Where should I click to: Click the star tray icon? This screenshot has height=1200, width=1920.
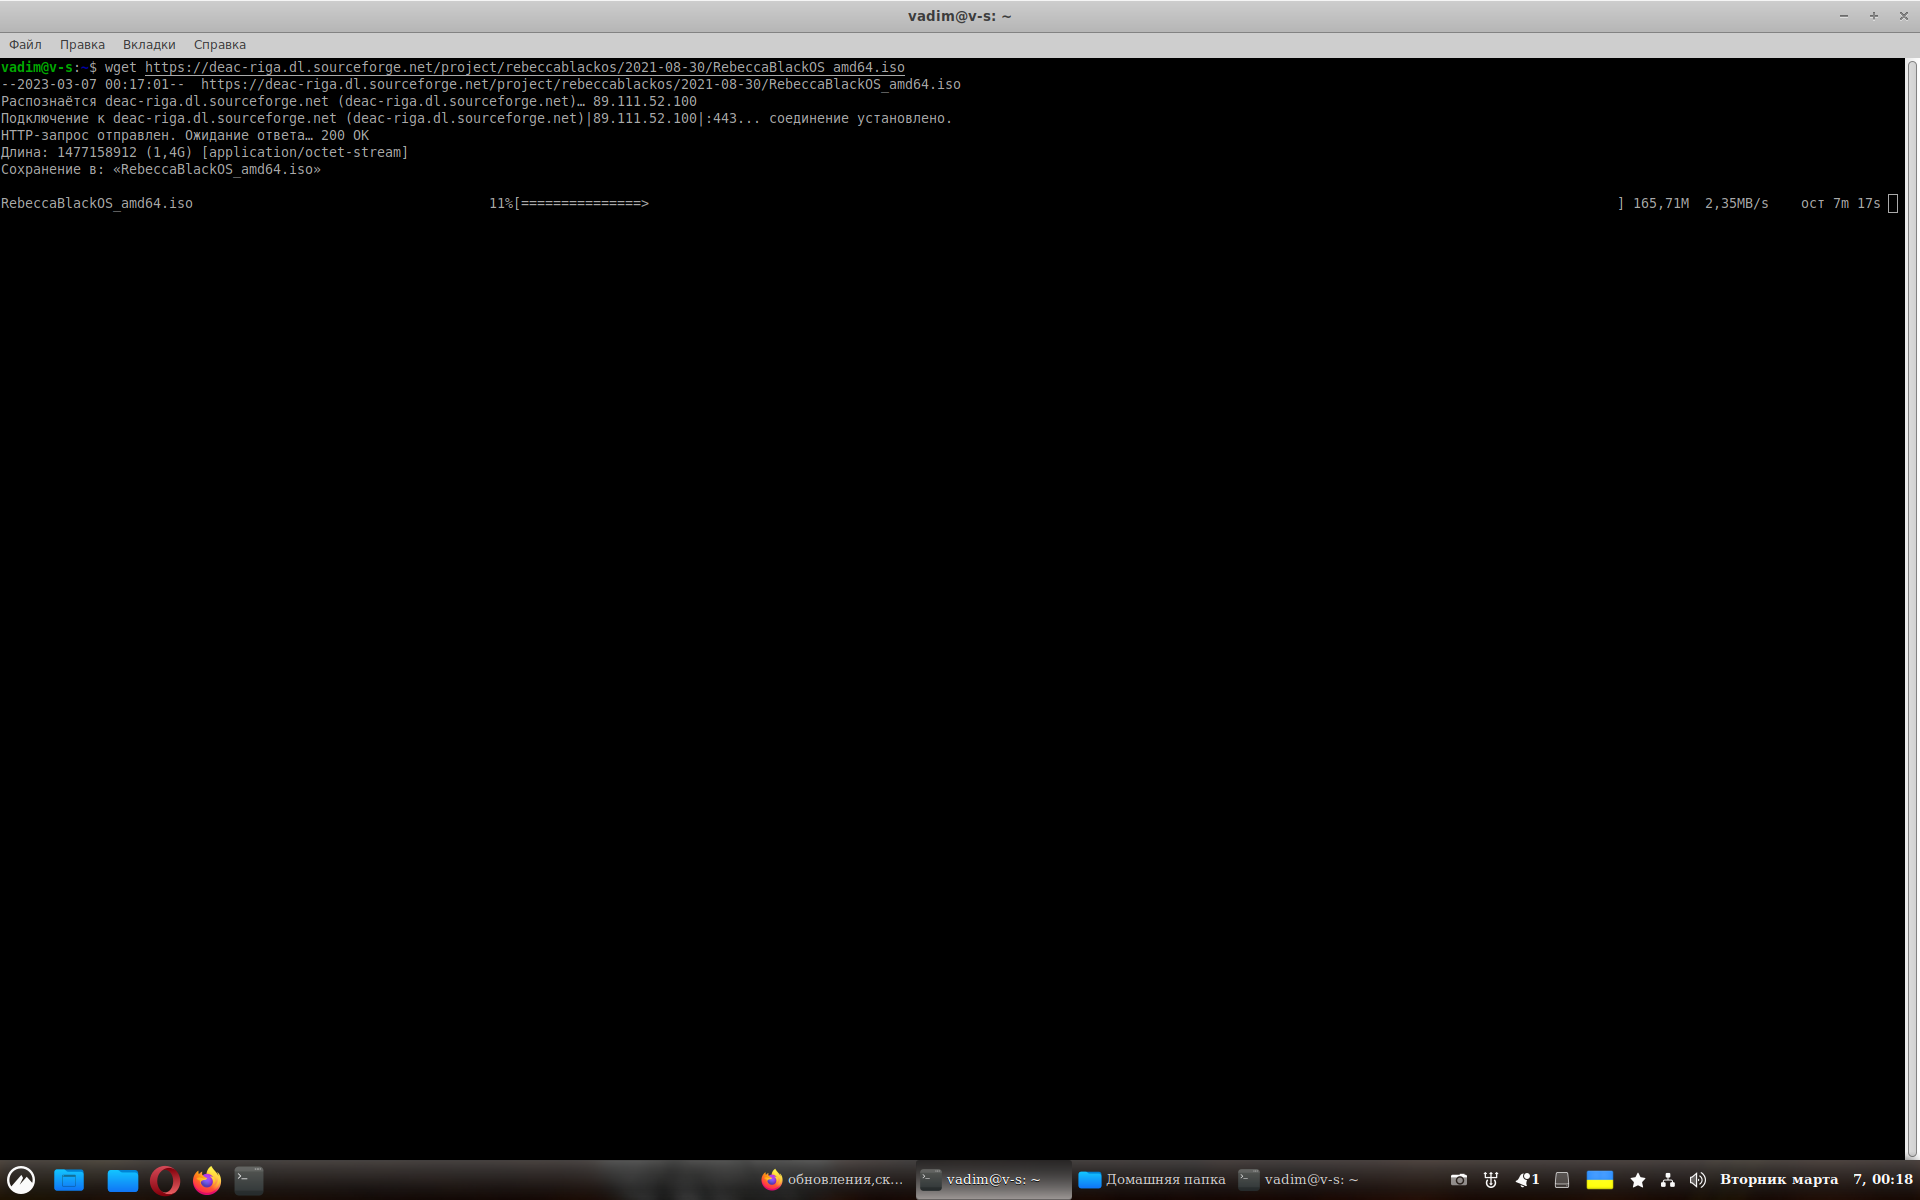click(x=1637, y=1180)
